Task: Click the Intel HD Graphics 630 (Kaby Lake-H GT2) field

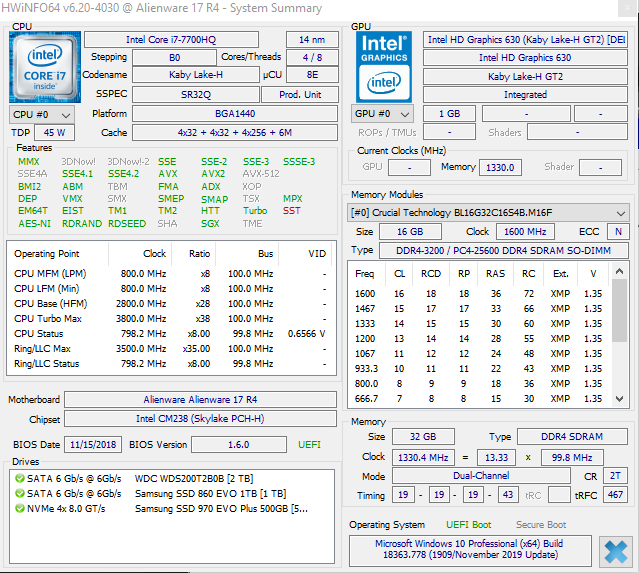Action: pyautogui.click(x=525, y=40)
